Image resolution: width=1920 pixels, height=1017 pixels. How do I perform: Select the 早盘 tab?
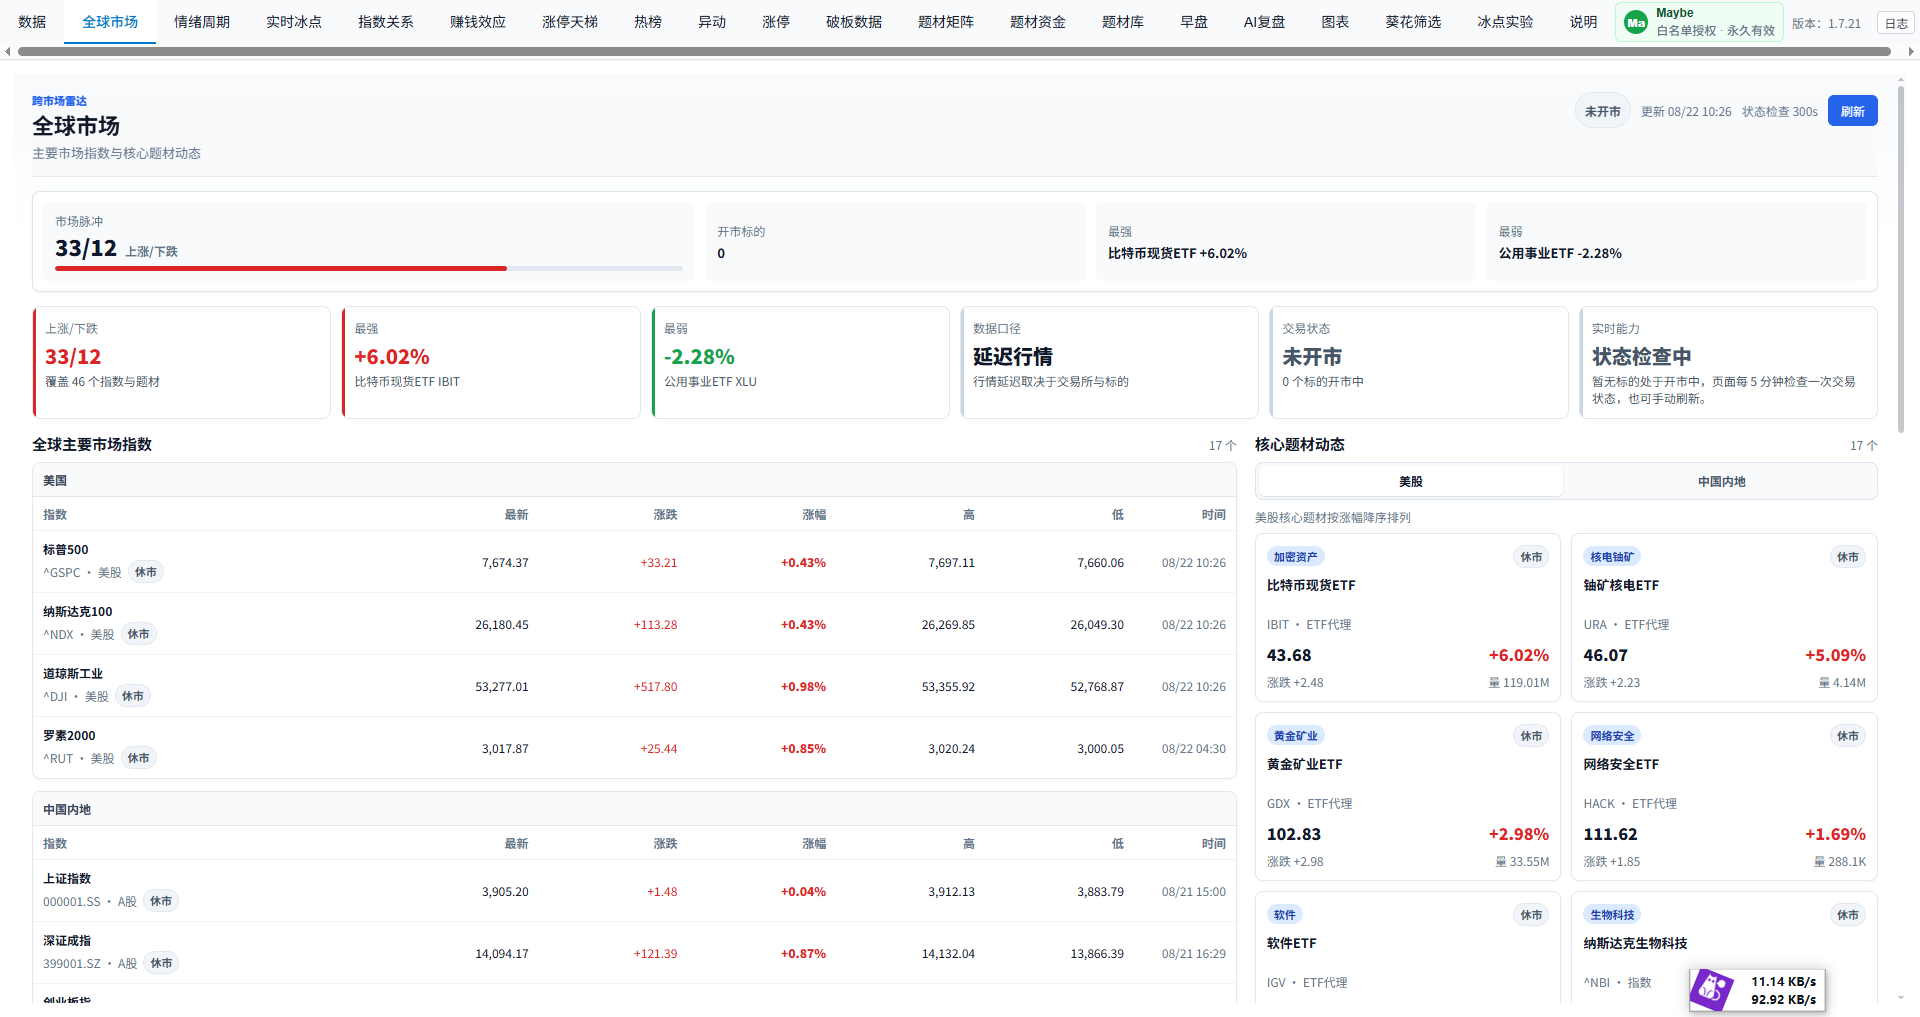coord(1194,22)
